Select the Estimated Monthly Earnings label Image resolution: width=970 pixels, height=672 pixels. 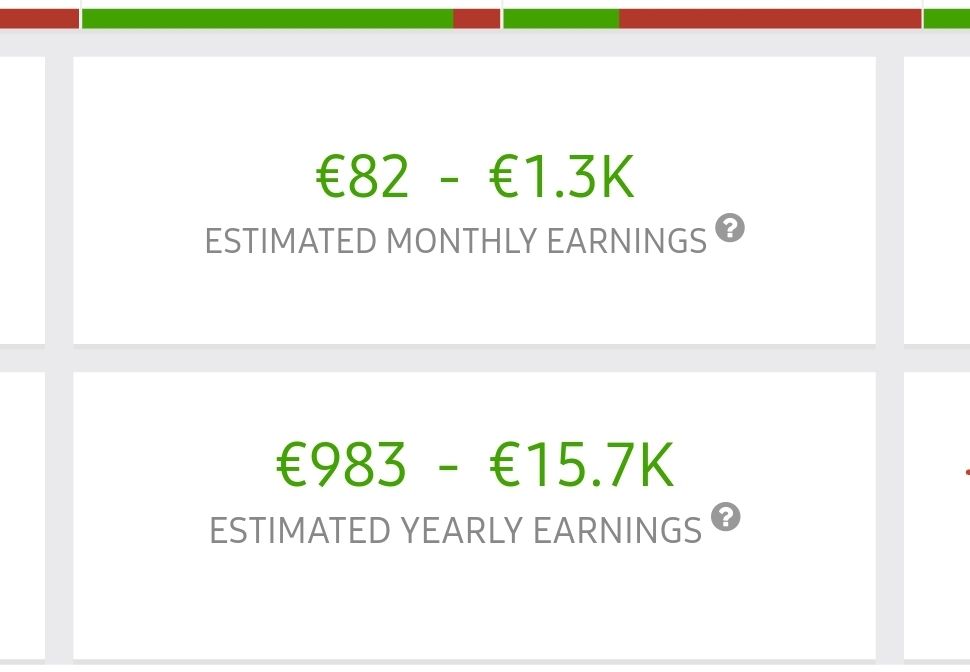coord(455,242)
